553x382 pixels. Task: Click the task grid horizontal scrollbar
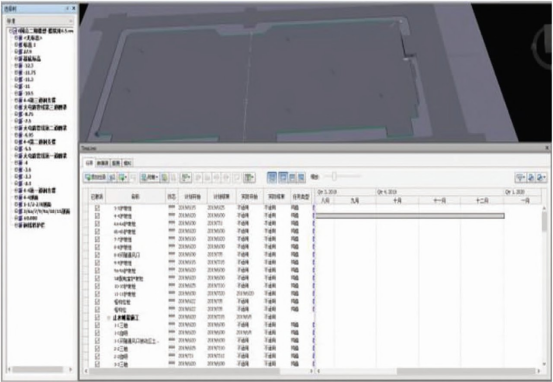184,371
